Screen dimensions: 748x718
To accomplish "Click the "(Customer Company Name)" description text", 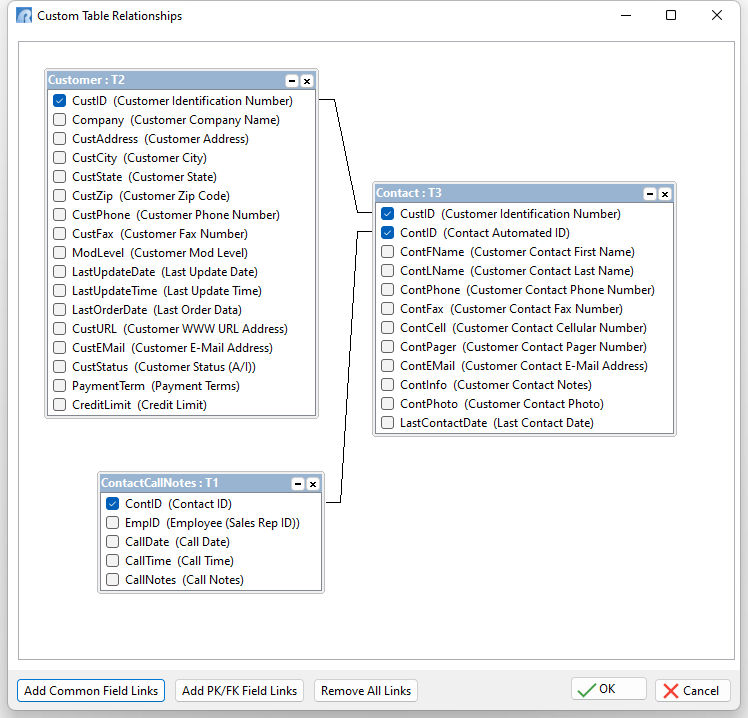I will tap(205, 120).
